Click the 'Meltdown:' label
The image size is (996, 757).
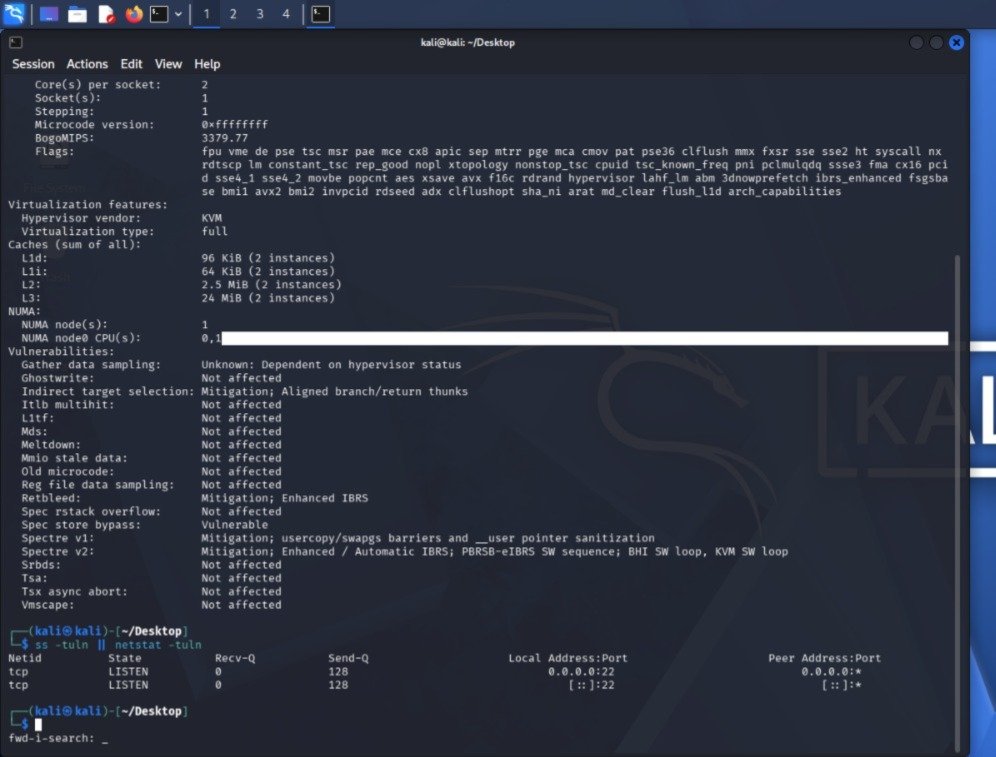(51, 445)
